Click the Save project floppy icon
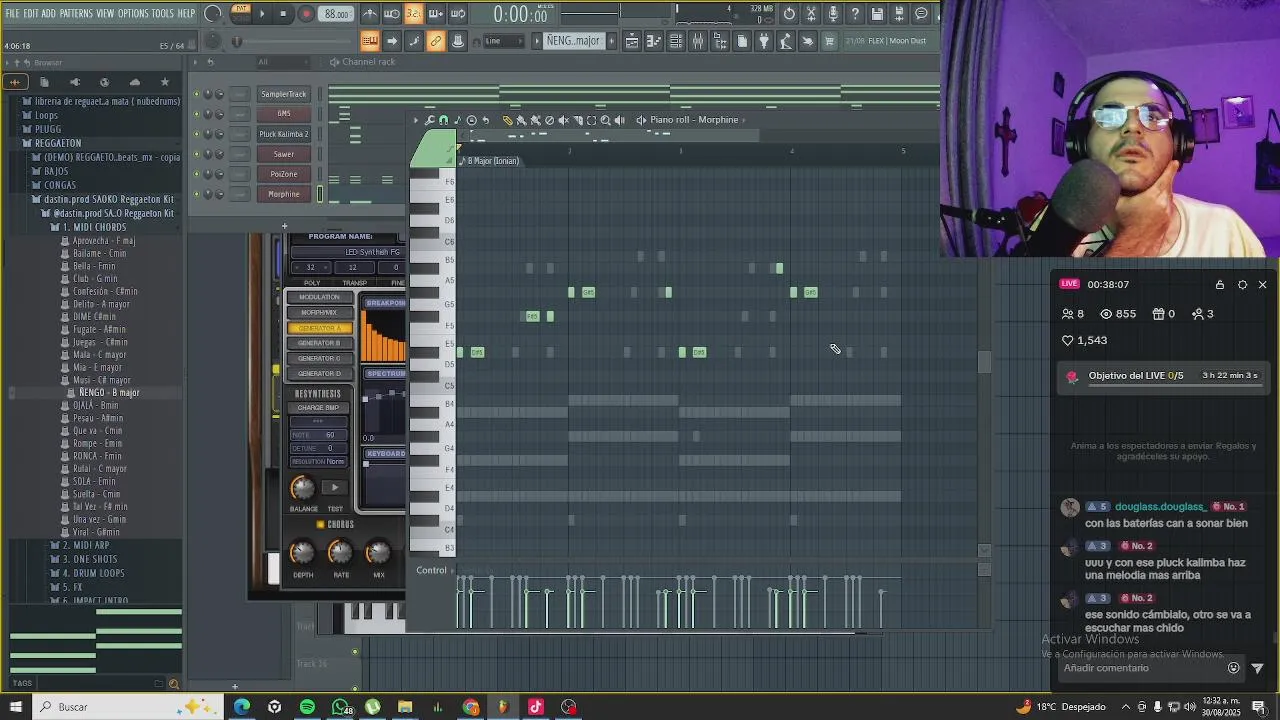The width and height of the screenshot is (1280, 720). coord(877,14)
